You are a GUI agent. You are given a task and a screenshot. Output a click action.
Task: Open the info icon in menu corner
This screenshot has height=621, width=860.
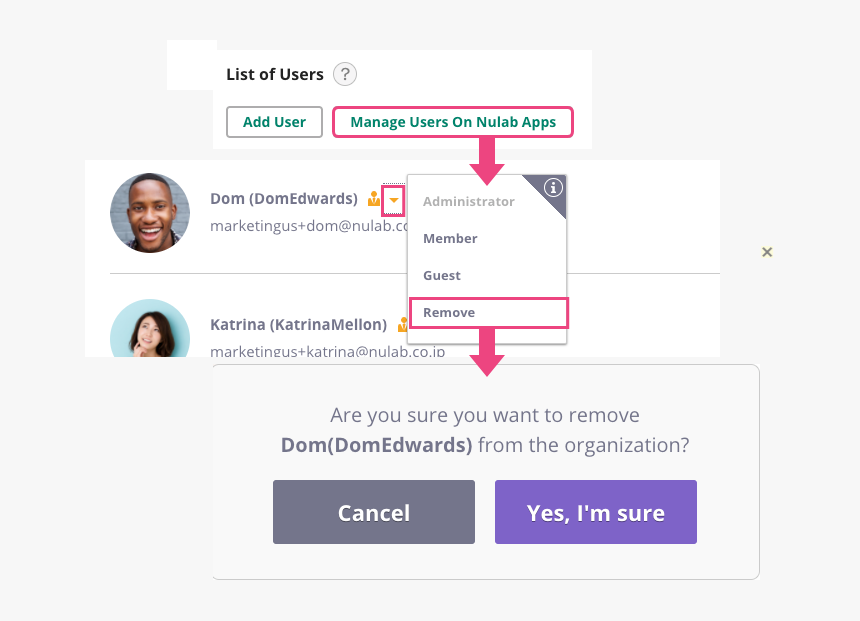point(553,187)
